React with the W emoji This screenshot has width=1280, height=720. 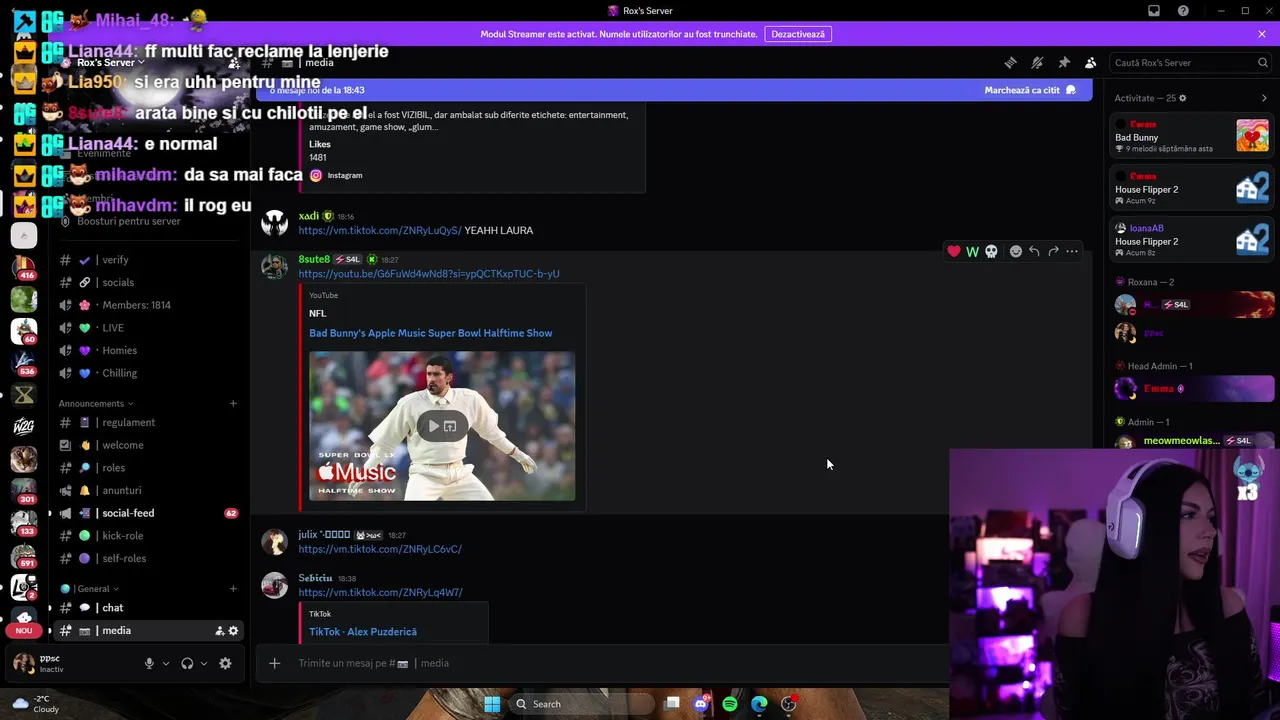[972, 251]
